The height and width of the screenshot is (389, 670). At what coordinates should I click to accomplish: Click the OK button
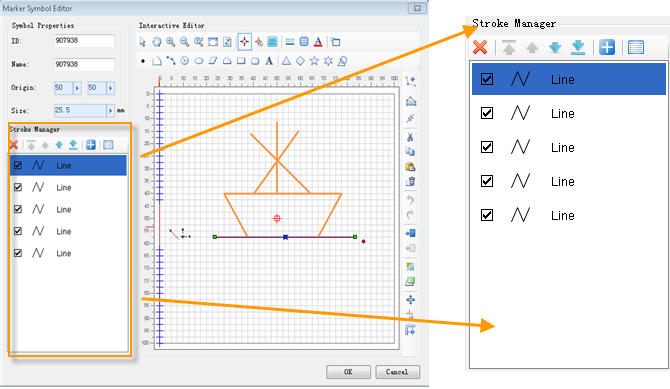click(x=348, y=372)
